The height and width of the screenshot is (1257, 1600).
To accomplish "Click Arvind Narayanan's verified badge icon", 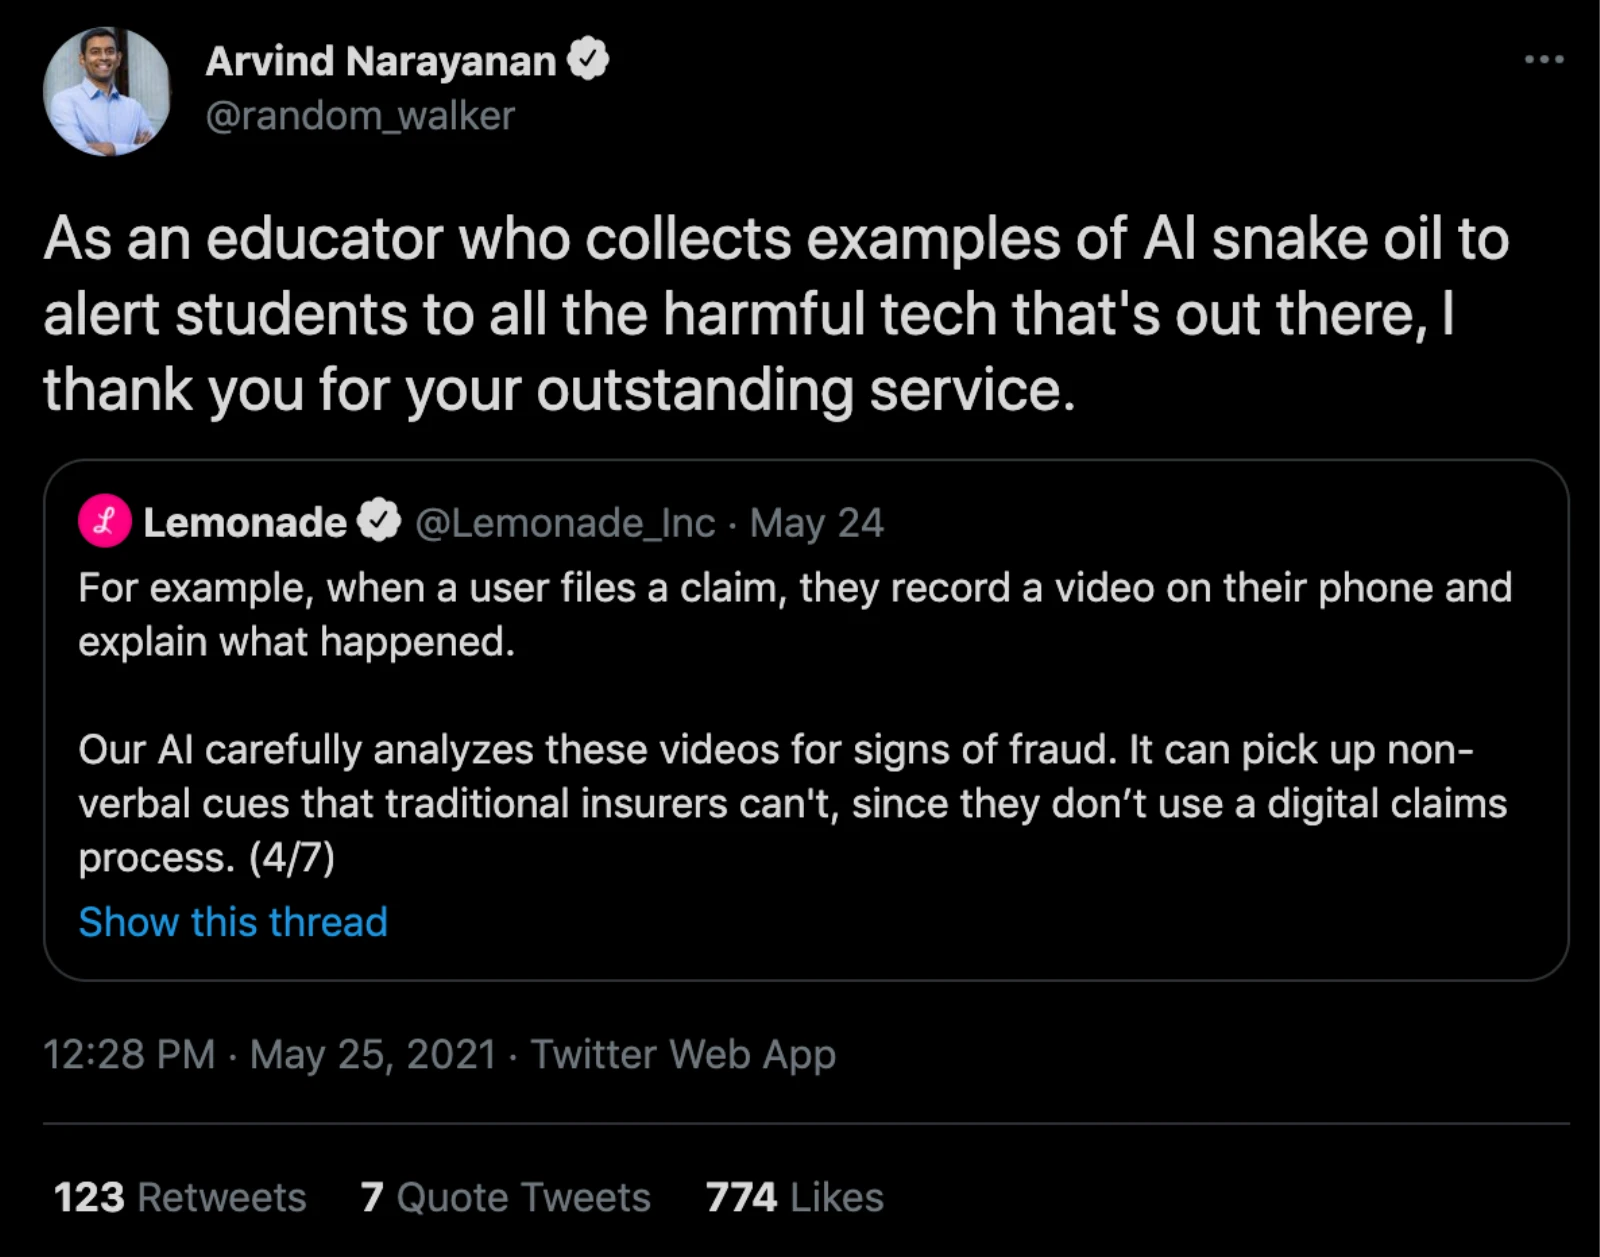I will pos(588,59).
